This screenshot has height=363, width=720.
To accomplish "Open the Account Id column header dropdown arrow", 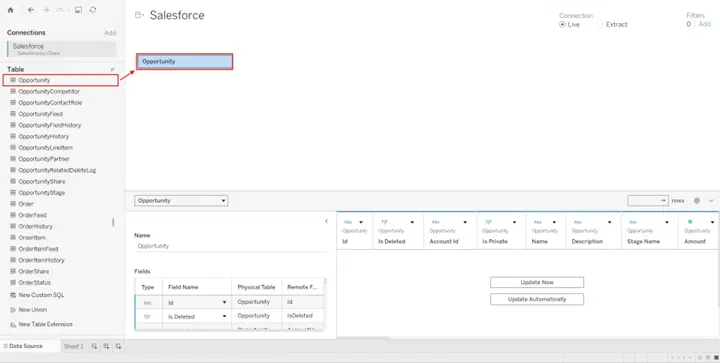I will click(x=465, y=222).
